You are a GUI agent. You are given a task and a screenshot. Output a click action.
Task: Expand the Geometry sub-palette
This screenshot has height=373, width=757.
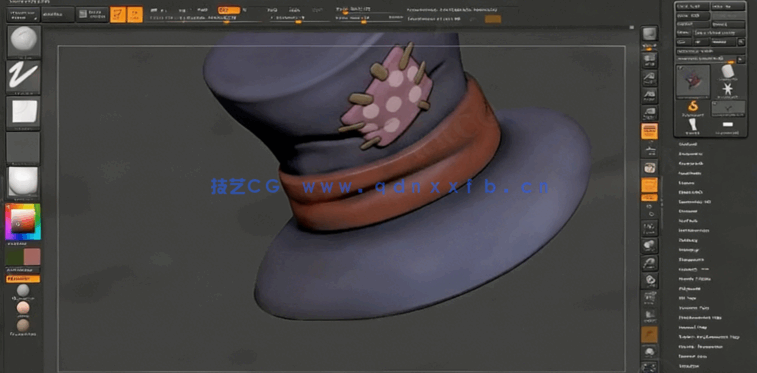[x=690, y=154]
